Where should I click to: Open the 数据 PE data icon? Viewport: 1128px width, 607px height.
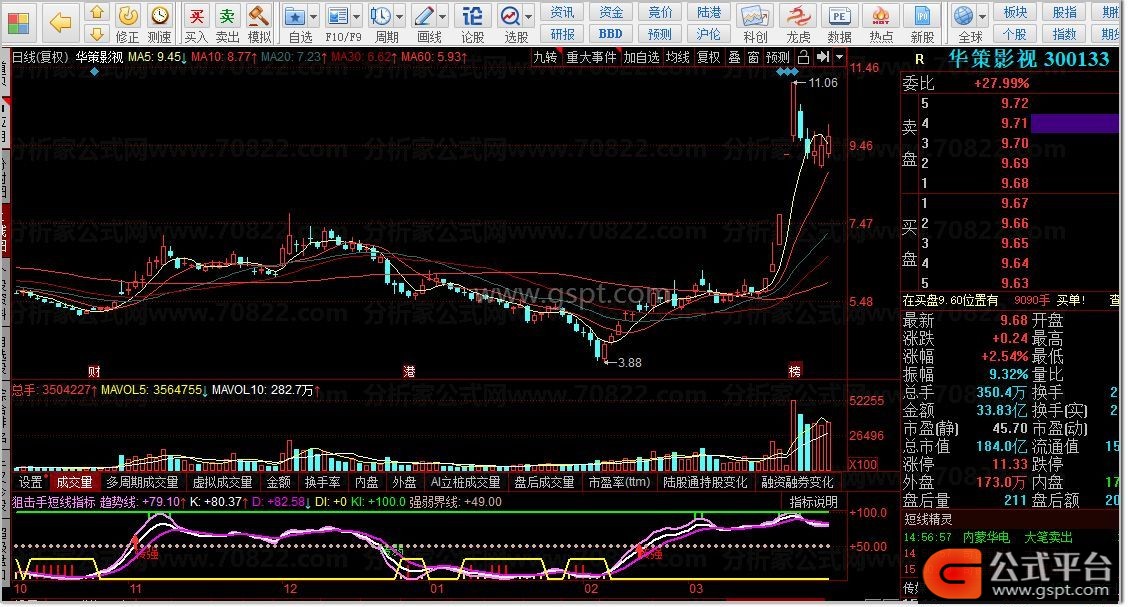coord(839,16)
